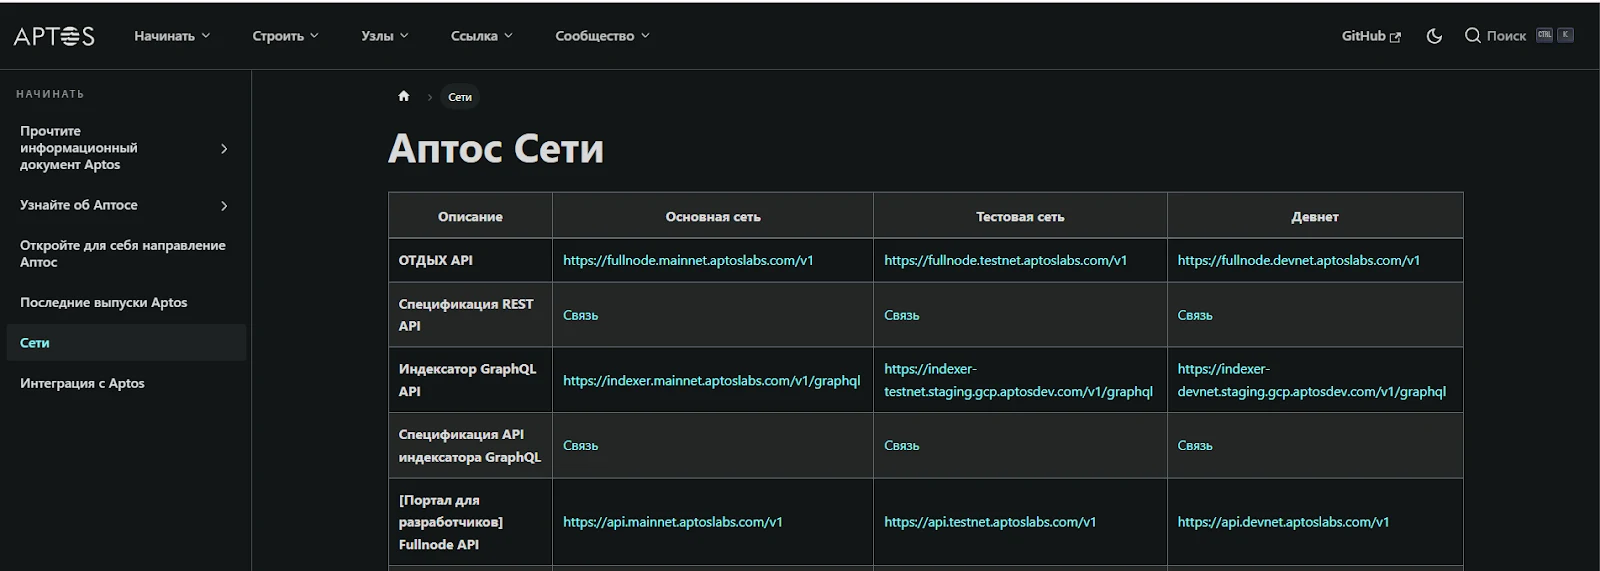Click the Описание column header
Screen dimensions: 1600x571
[470, 216]
